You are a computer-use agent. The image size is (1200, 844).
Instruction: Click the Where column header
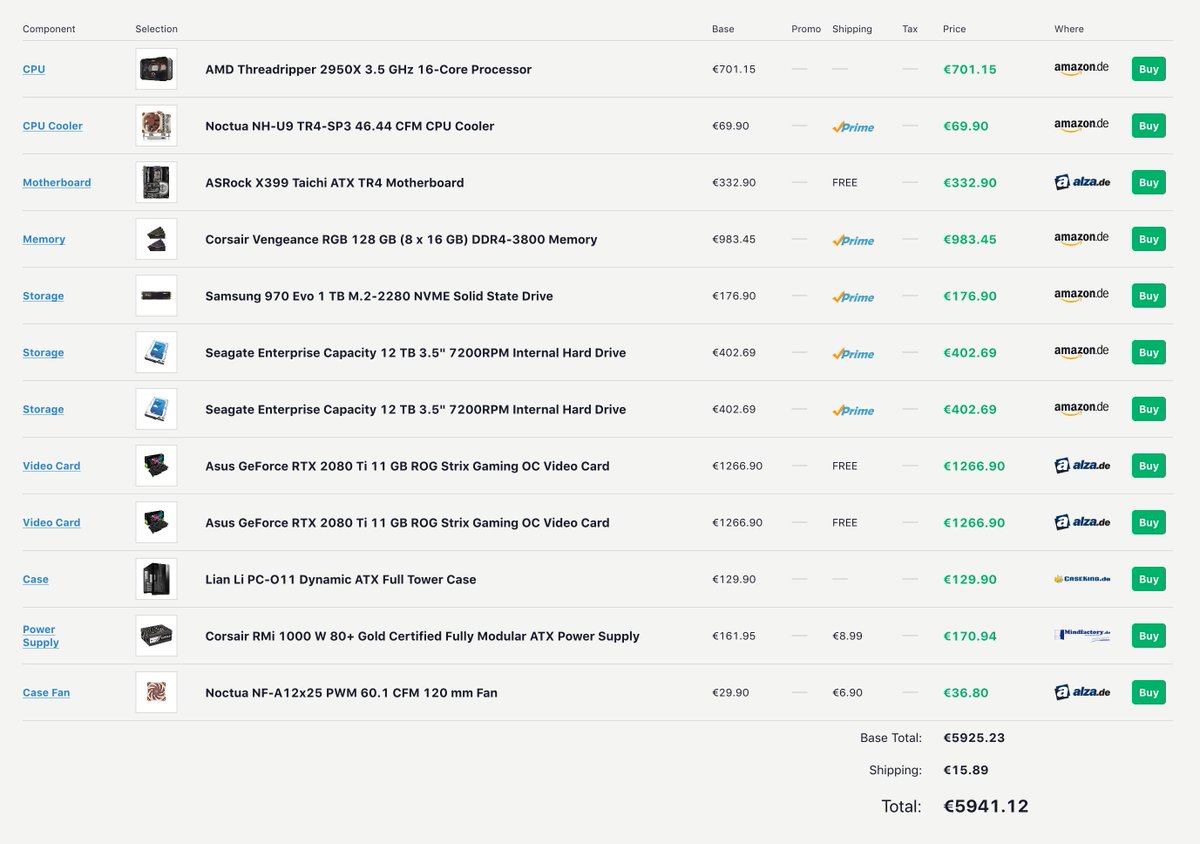[x=1069, y=29]
